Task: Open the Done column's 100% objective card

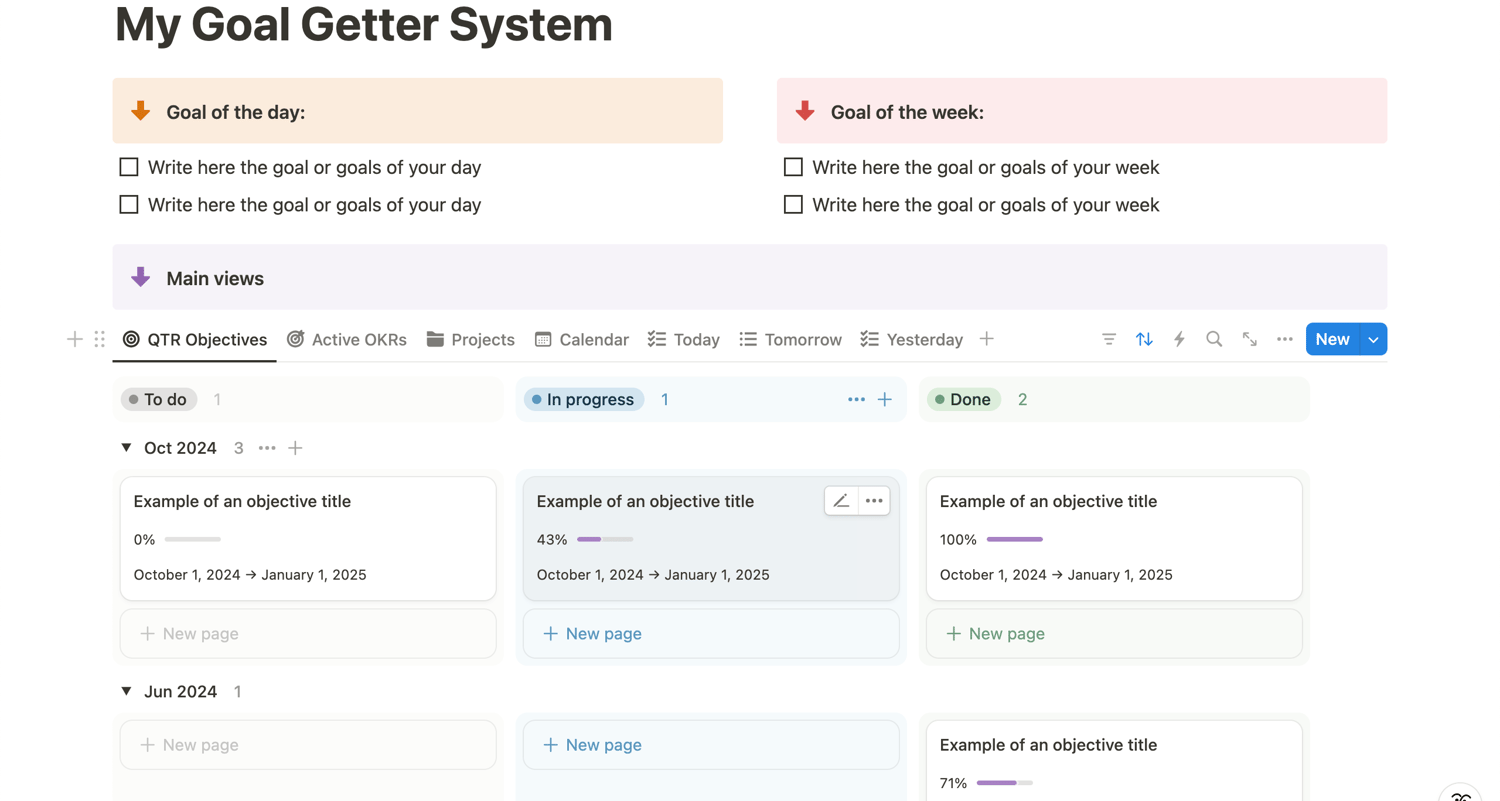Action: click(x=1114, y=538)
